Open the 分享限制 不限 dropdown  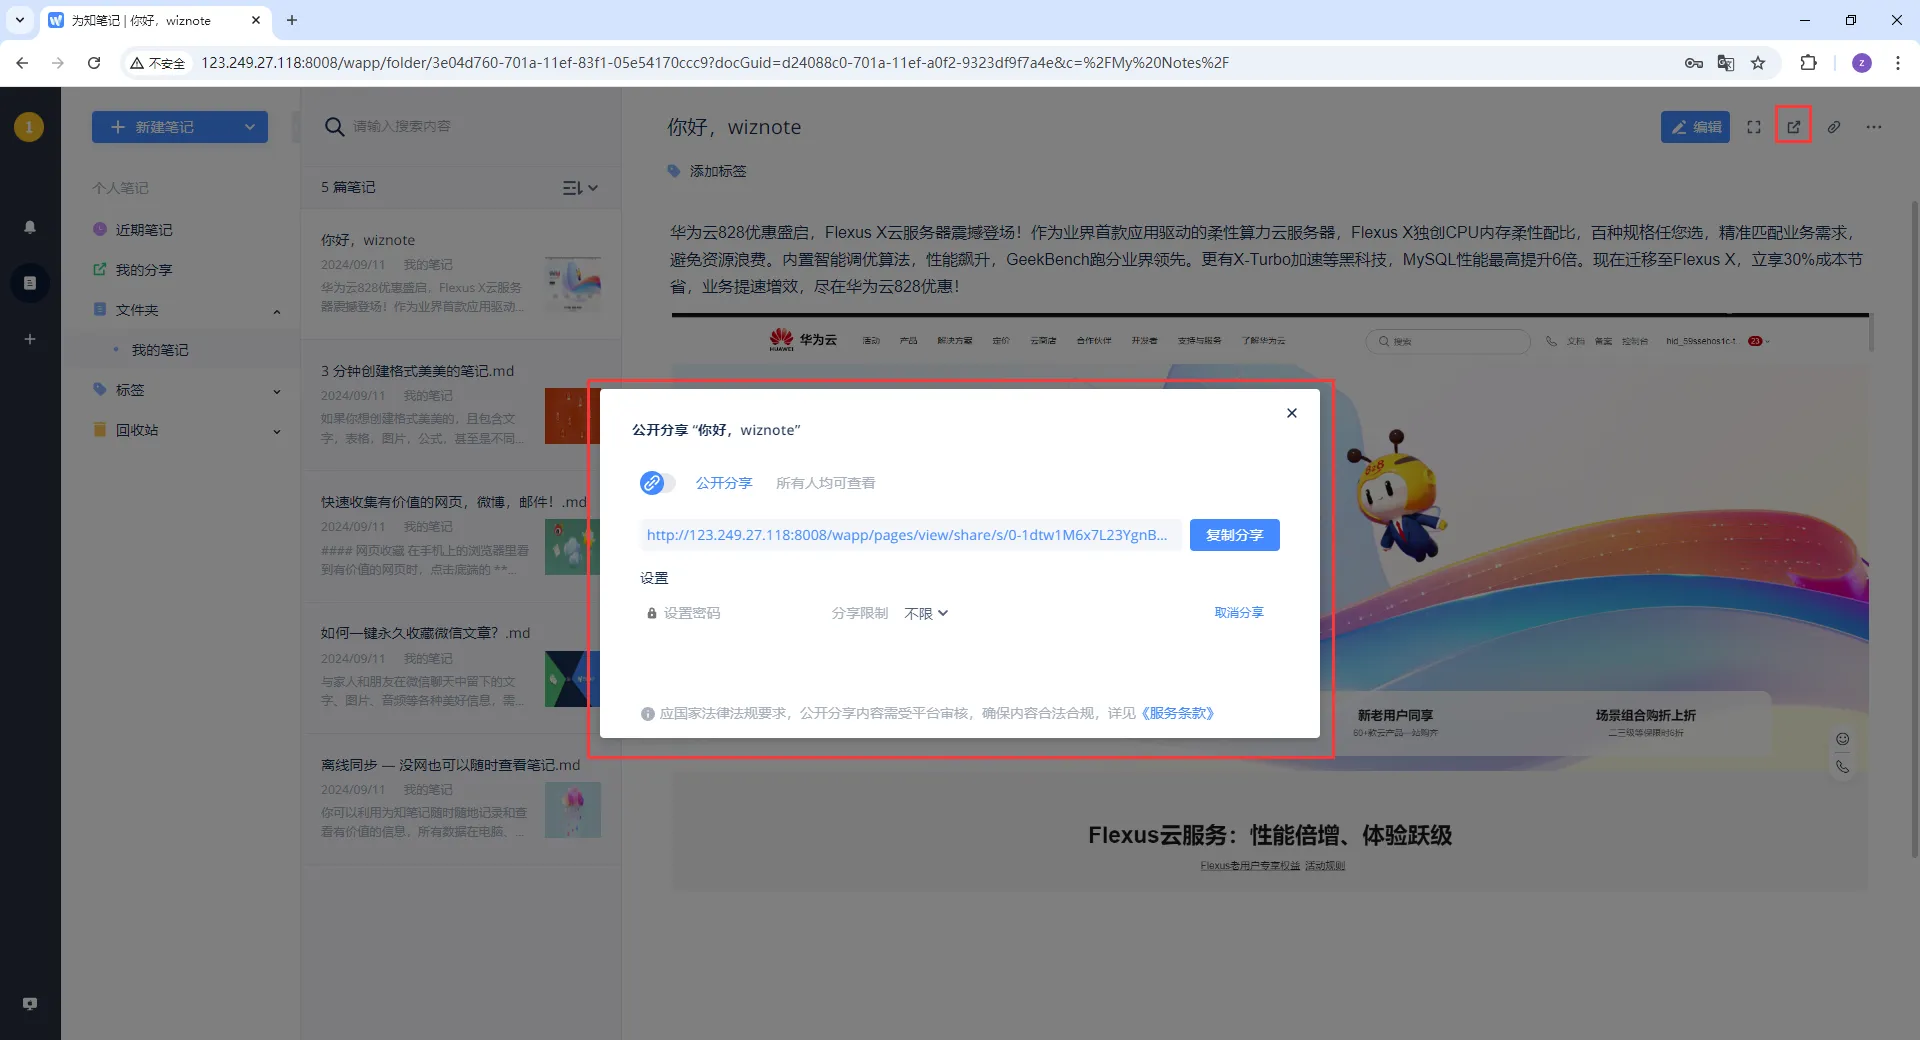click(926, 613)
